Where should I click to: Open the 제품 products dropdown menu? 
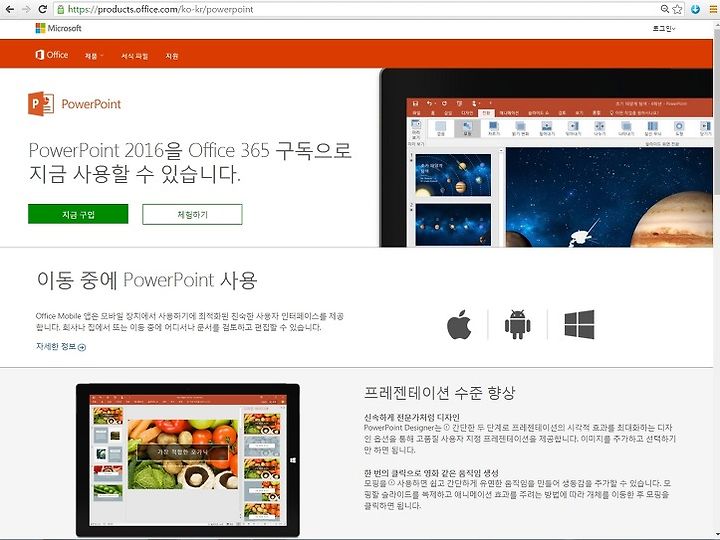pos(94,56)
